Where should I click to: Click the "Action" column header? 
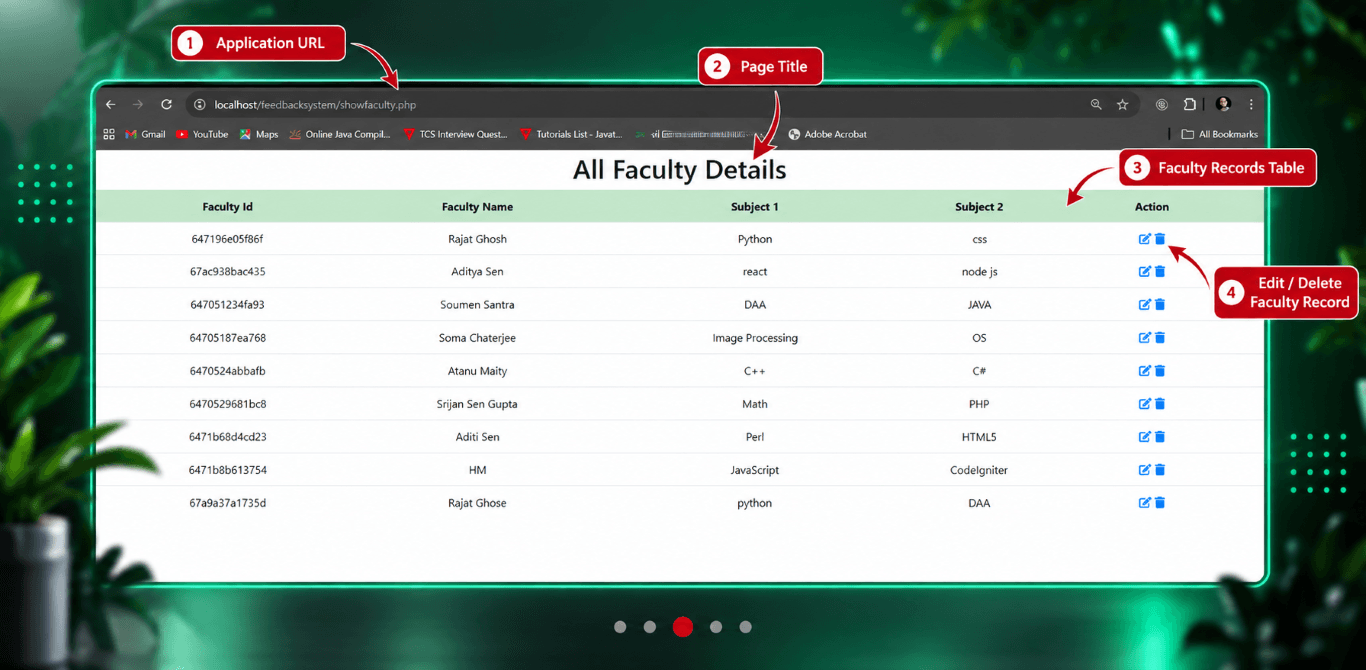pos(1152,207)
